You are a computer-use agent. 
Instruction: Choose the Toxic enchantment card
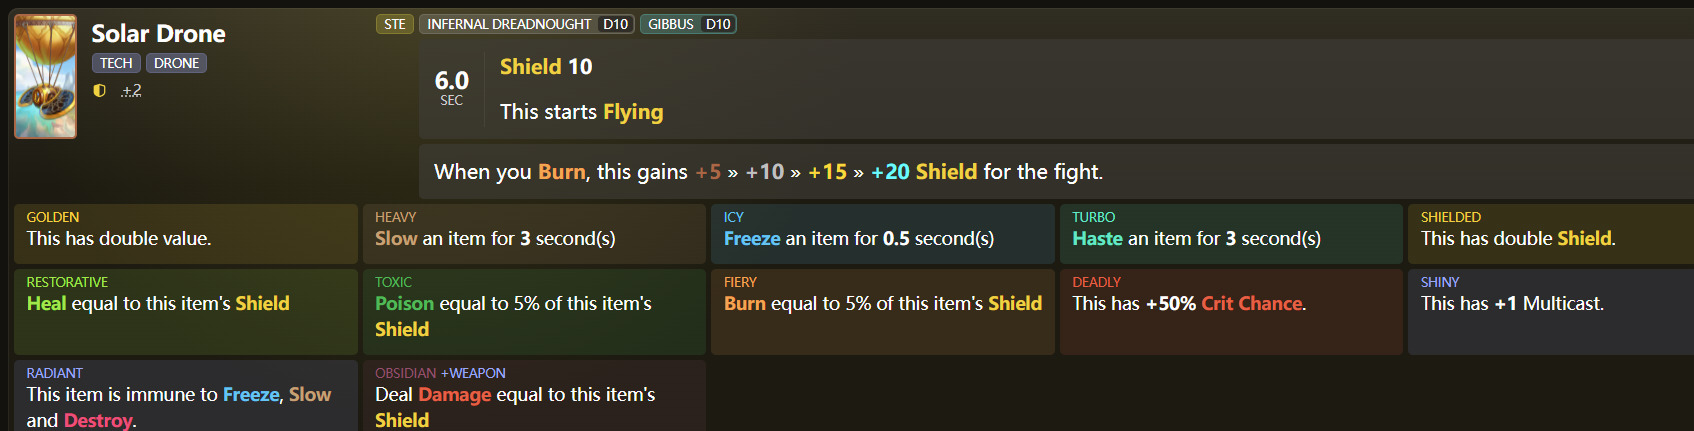click(534, 311)
